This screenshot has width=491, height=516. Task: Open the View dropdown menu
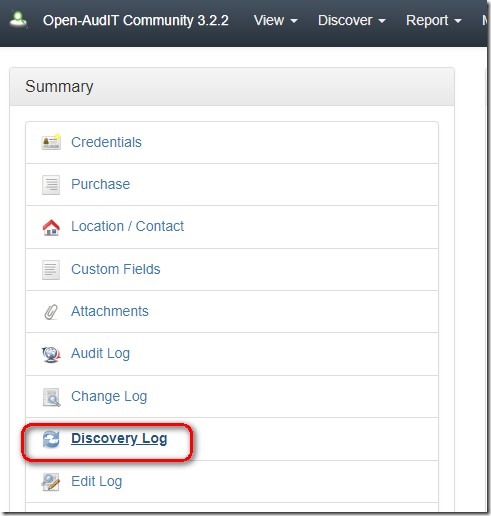pos(275,20)
